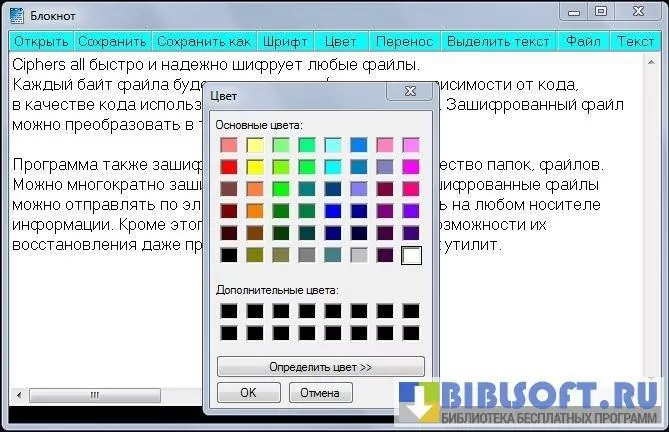
Task: Toggle the Перенос word wrap option
Action: click(x=405, y=42)
